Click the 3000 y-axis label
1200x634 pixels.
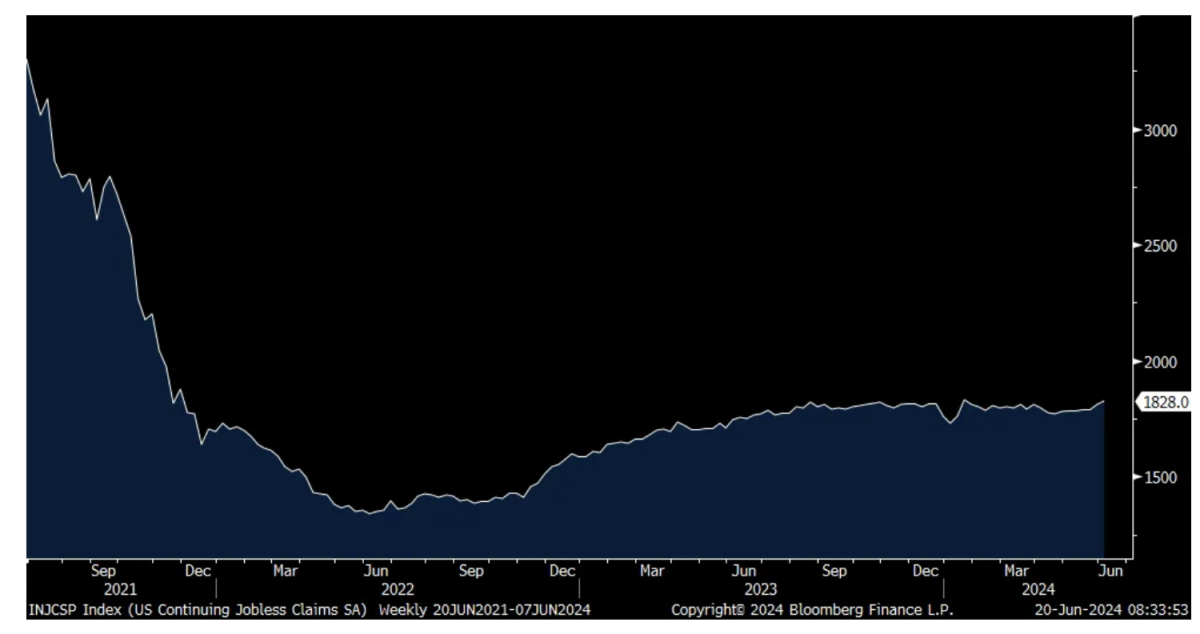[1161, 130]
